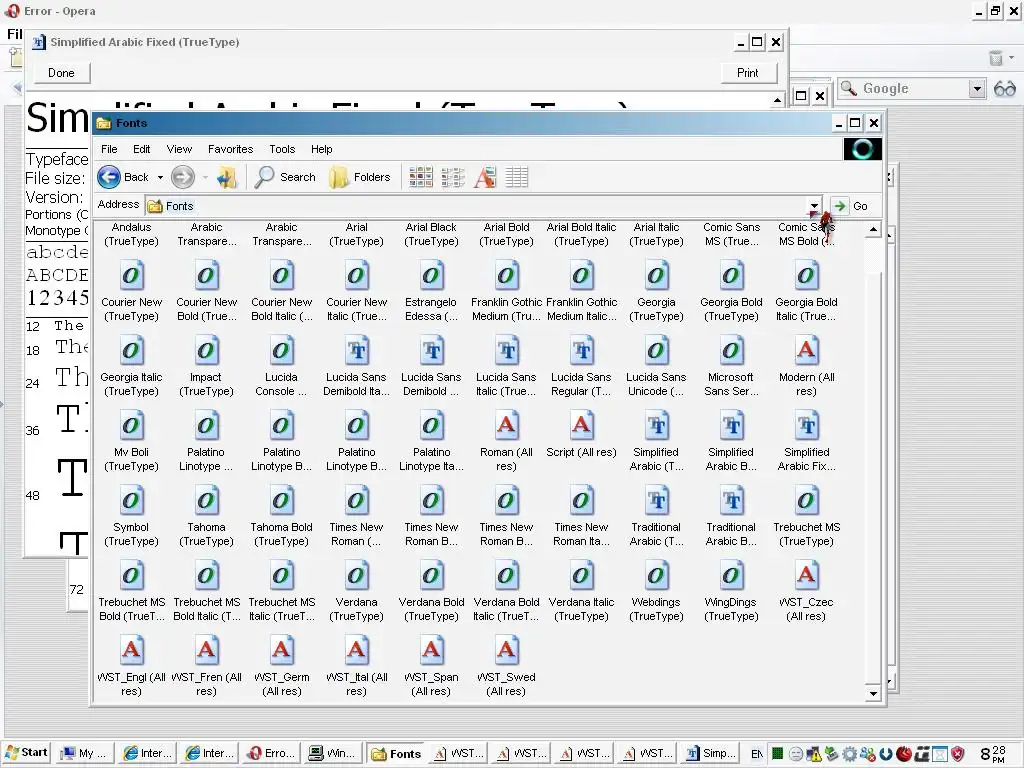Screen dimensions: 1024x768
Task: Click Done in font preview window
Action: pyautogui.click(x=61, y=72)
